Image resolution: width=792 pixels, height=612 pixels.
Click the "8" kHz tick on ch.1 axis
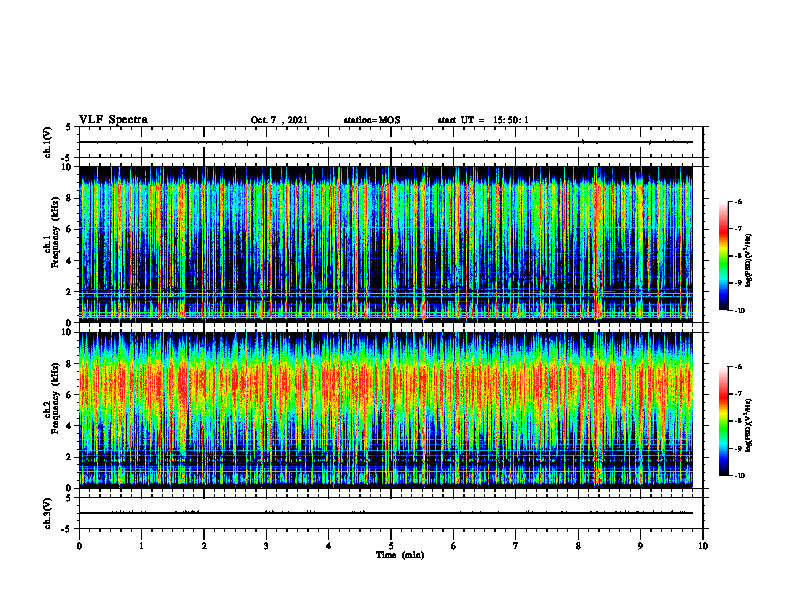pos(70,198)
